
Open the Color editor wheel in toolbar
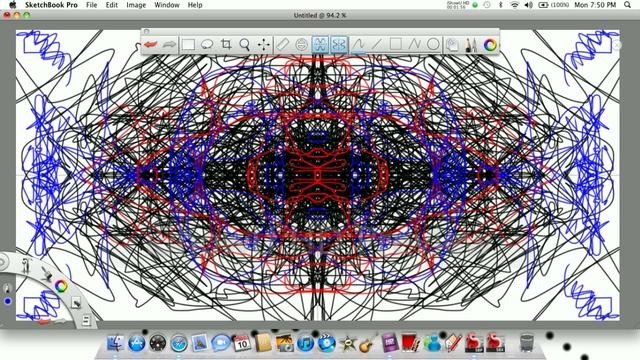(x=490, y=44)
